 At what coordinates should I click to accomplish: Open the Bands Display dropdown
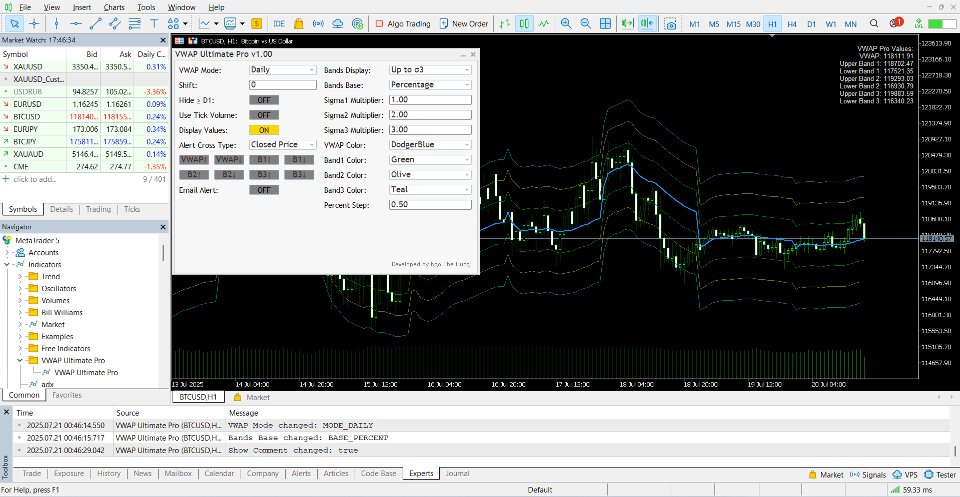click(430, 70)
